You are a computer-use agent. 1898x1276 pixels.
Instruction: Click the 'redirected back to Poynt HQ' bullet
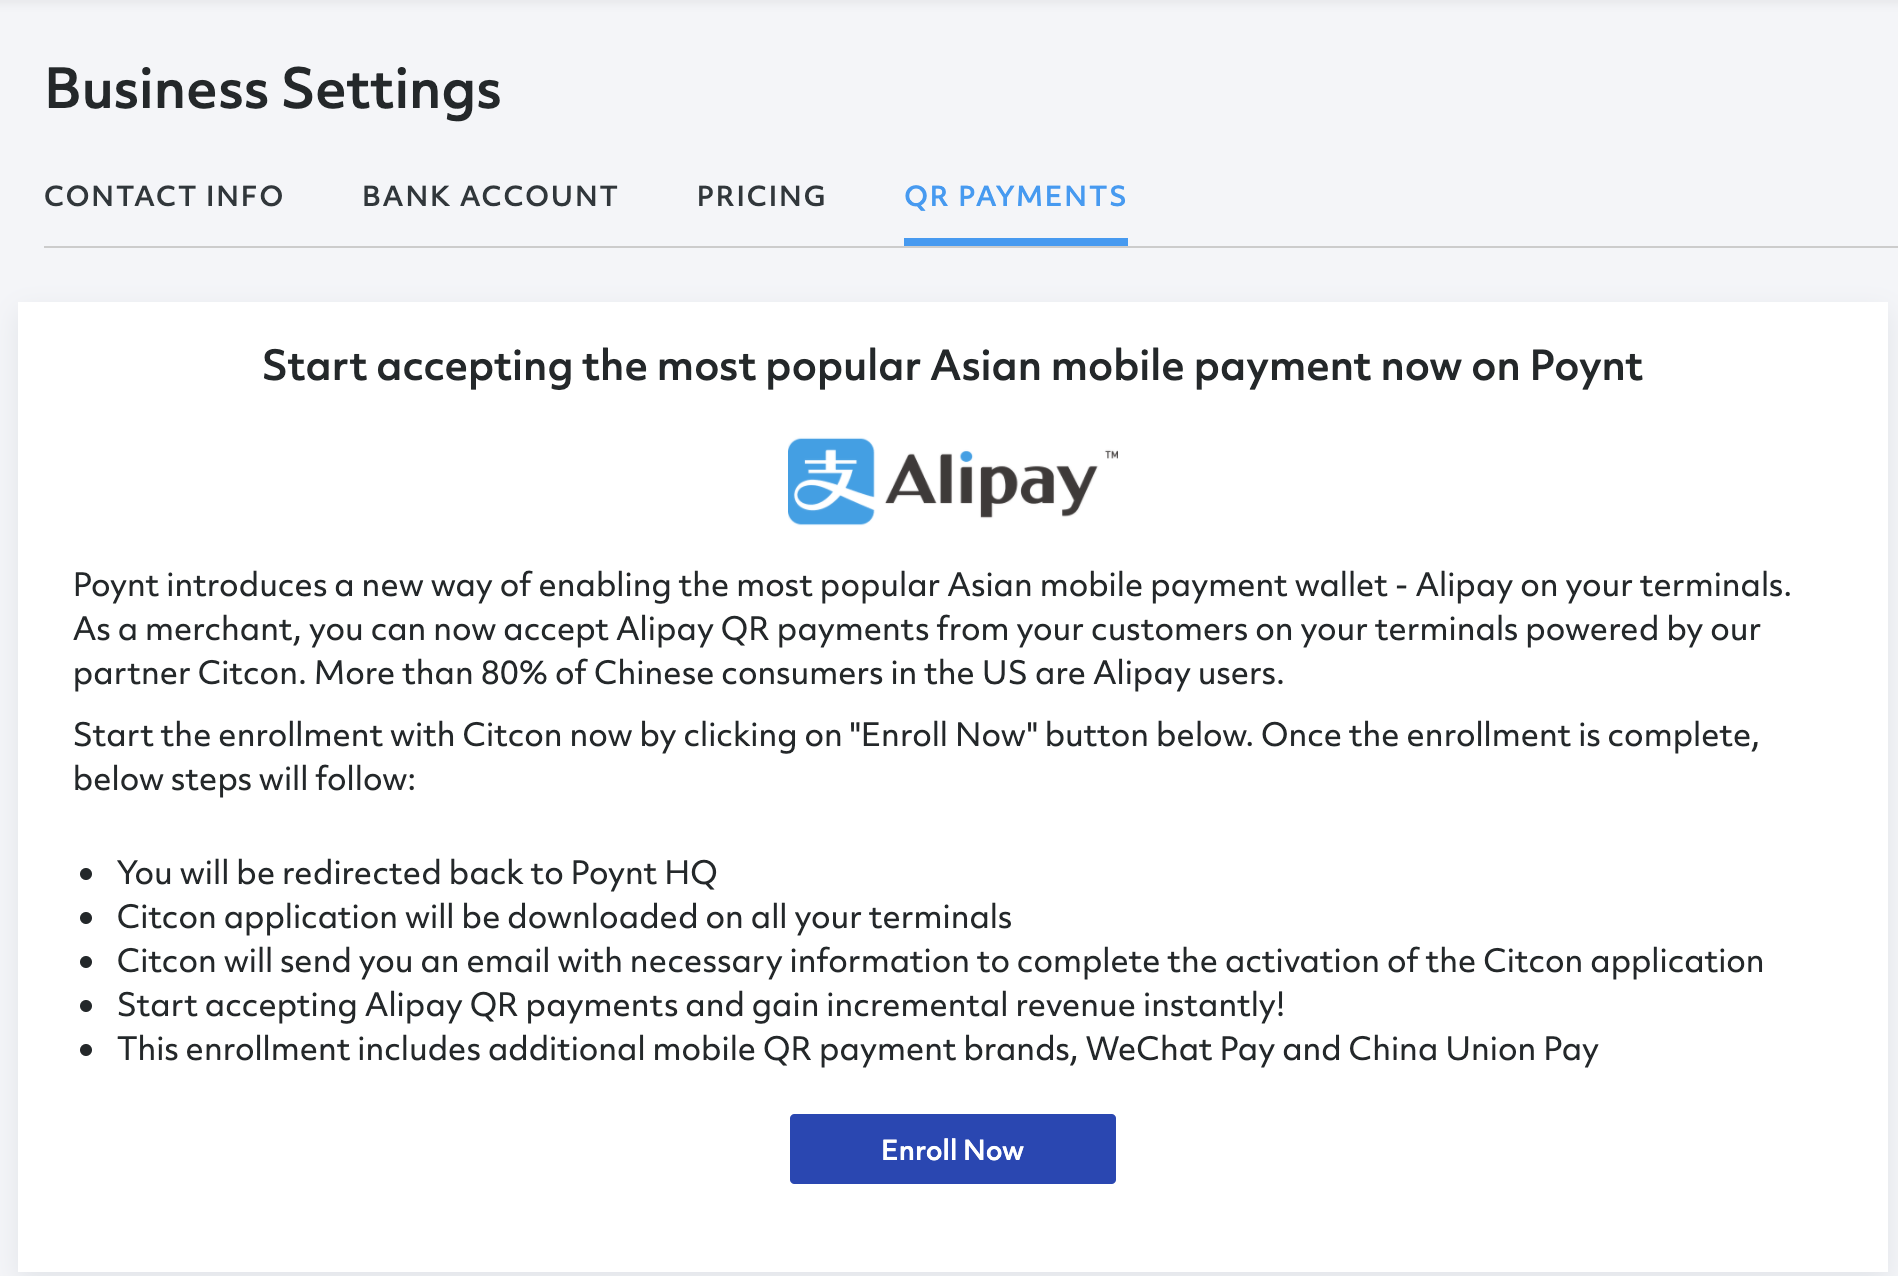click(x=417, y=873)
